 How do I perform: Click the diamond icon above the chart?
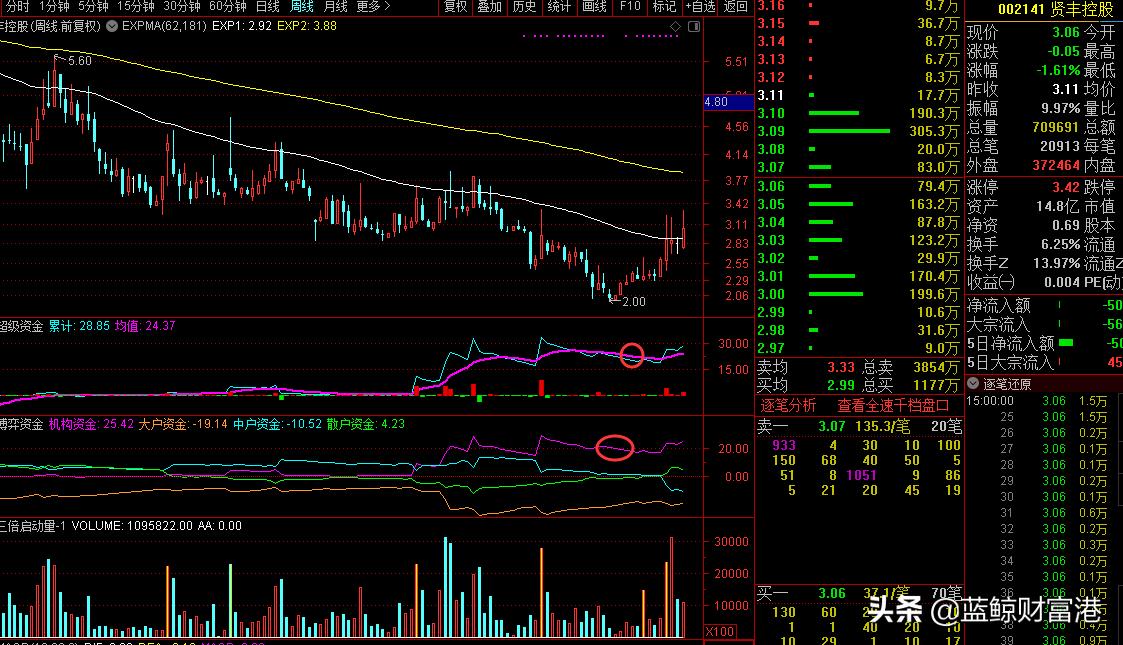coord(674,26)
